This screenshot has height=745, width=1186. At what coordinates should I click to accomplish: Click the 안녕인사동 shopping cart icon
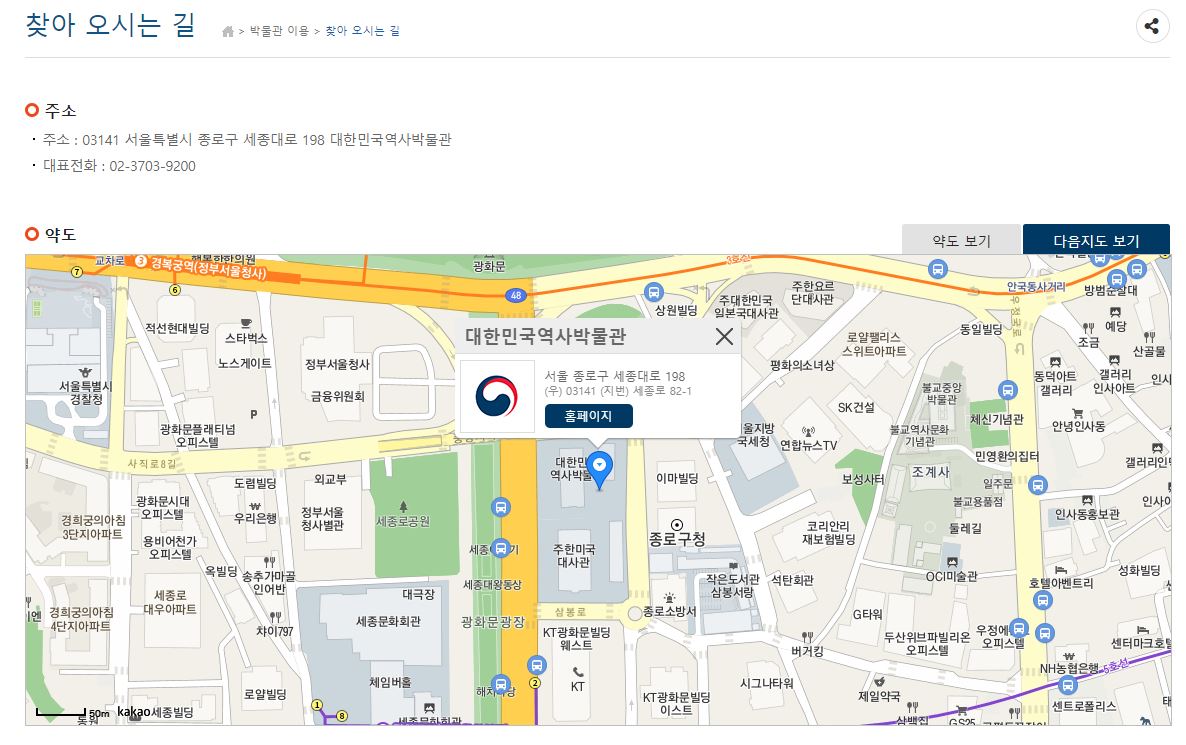click(1078, 413)
